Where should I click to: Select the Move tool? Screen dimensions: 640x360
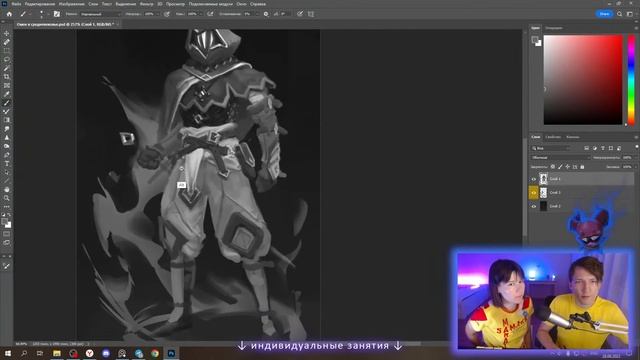tap(7, 33)
